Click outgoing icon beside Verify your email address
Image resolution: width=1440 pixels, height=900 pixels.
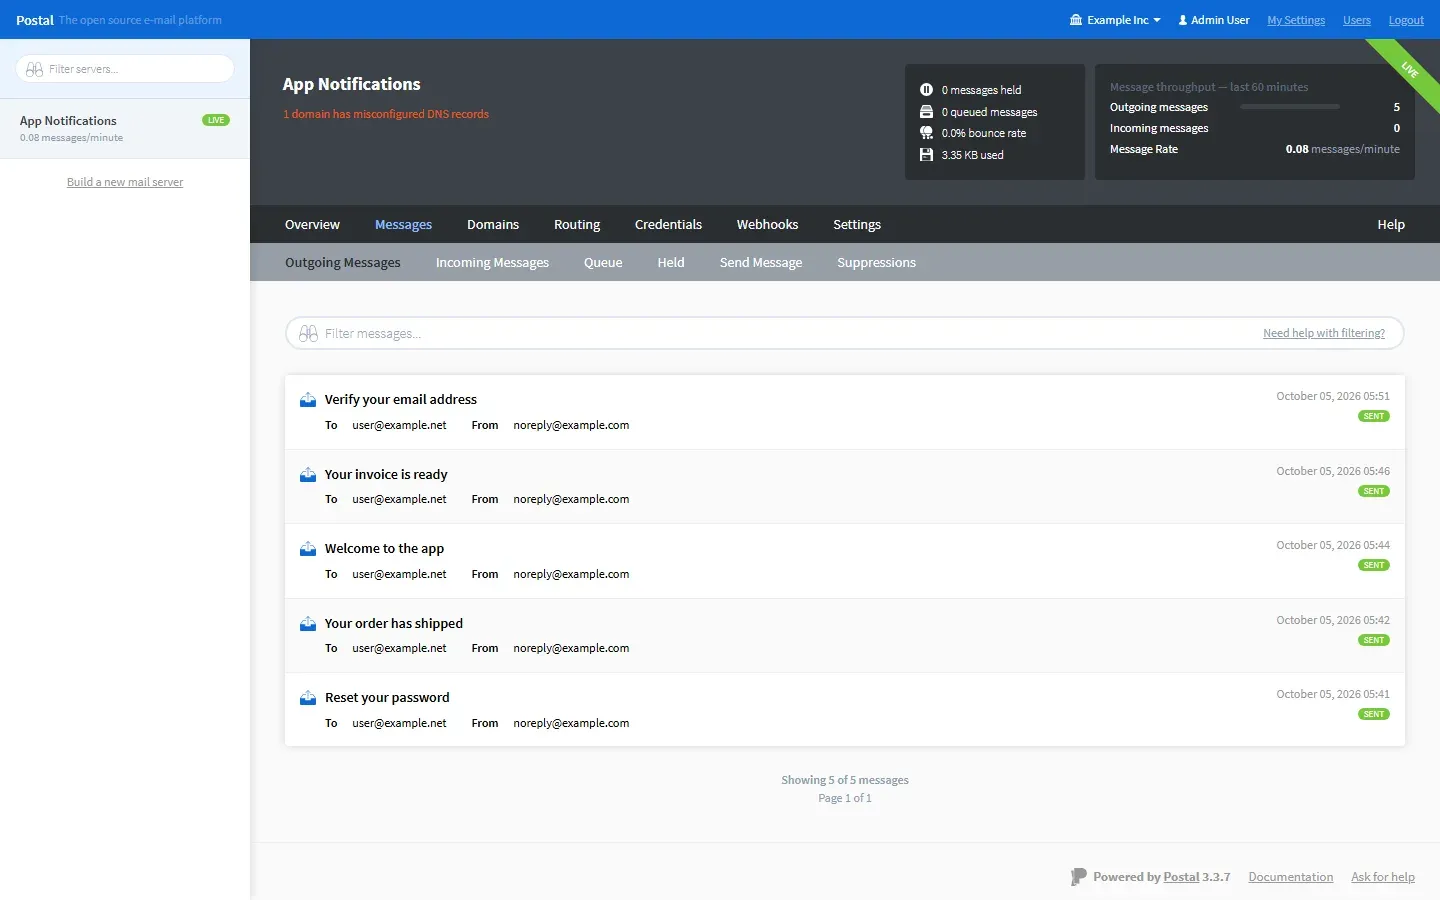[308, 400]
